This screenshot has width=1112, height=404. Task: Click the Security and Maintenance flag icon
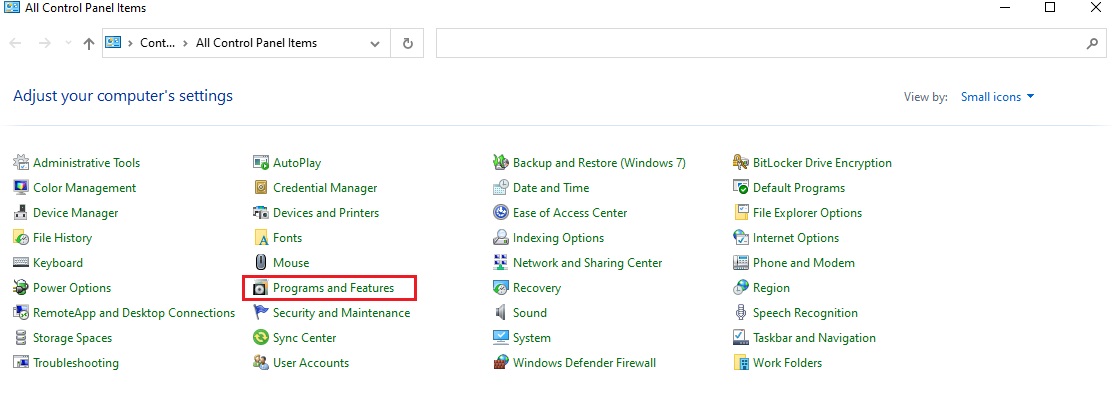click(261, 313)
